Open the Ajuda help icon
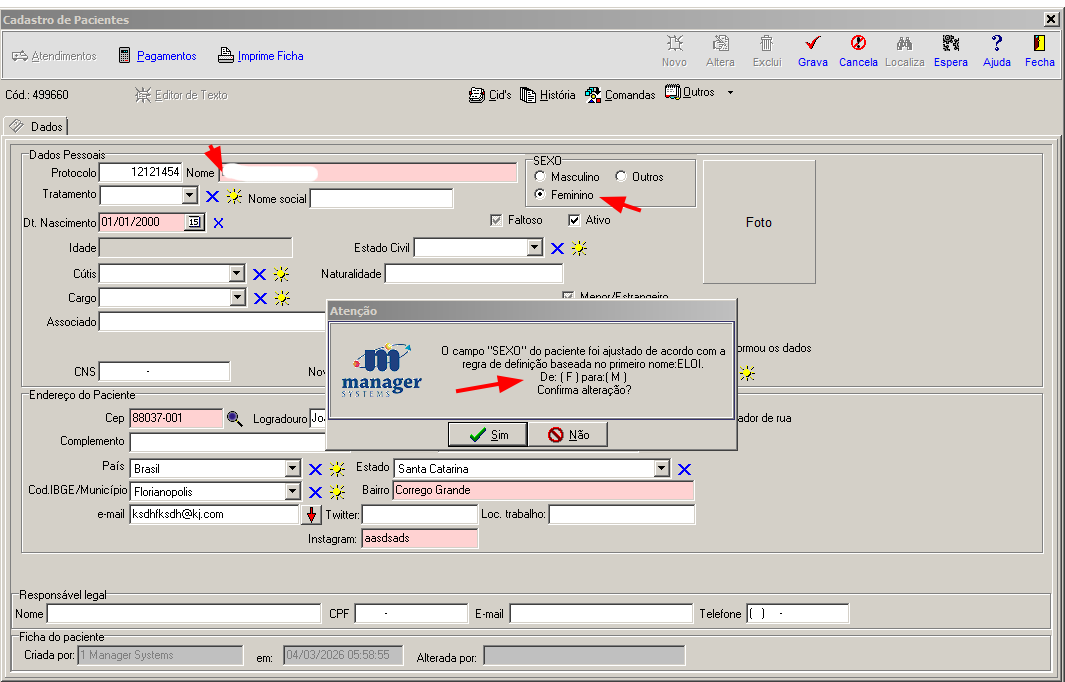 coord(996,44)
